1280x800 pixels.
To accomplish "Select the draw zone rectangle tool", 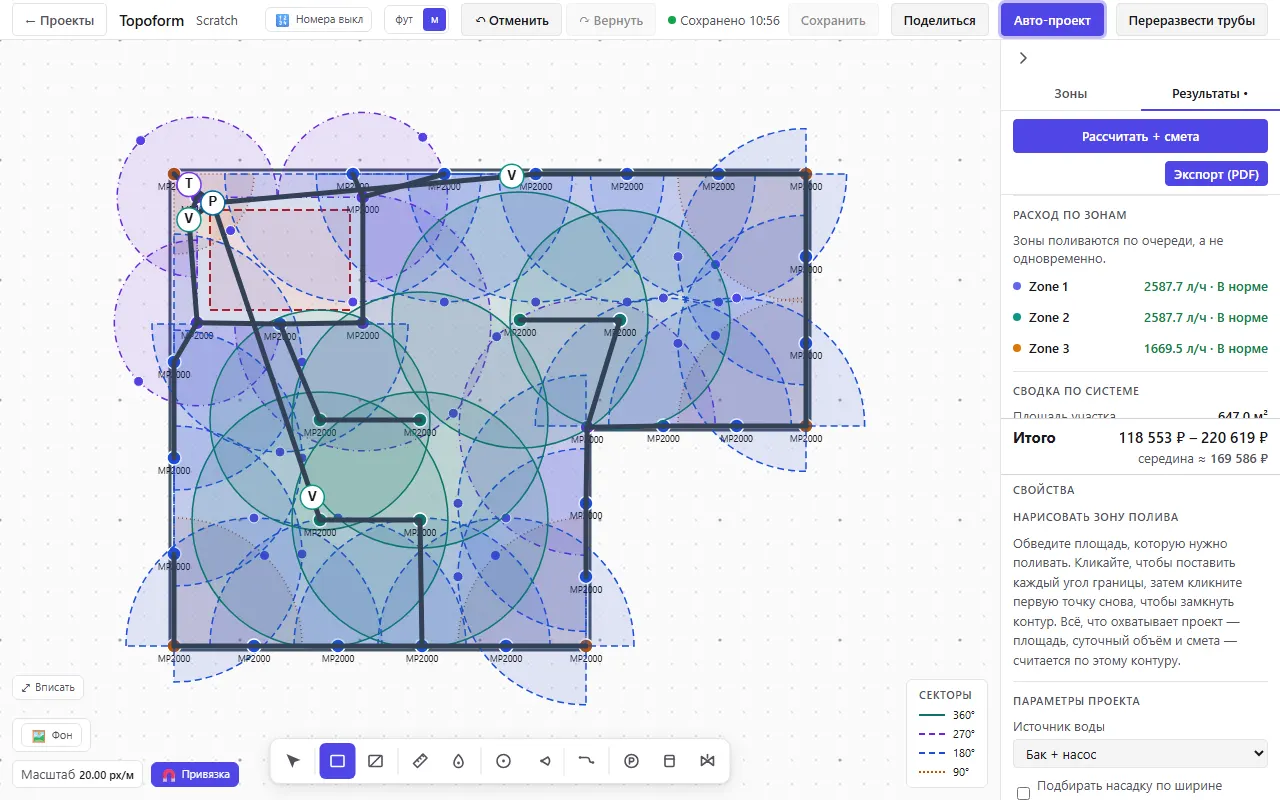I will tap(337, 761).
